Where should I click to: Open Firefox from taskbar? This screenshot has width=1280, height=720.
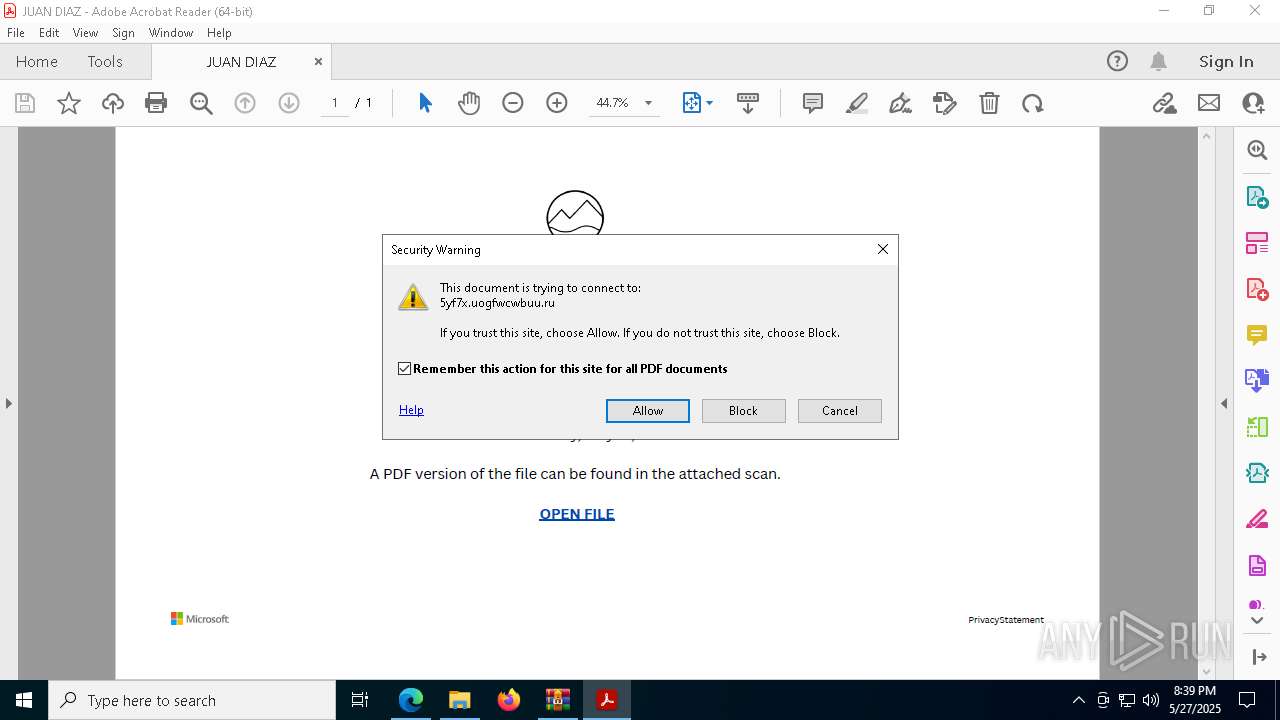click(509, 700)
